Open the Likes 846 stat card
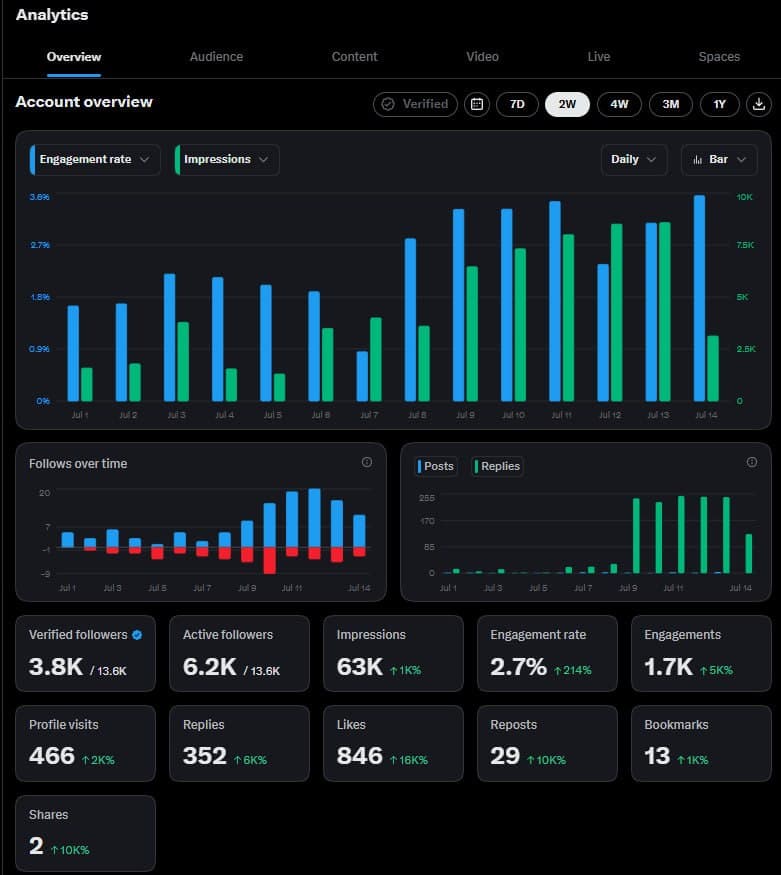This screenshot has height=875, width=781. (x=393, y=743)
